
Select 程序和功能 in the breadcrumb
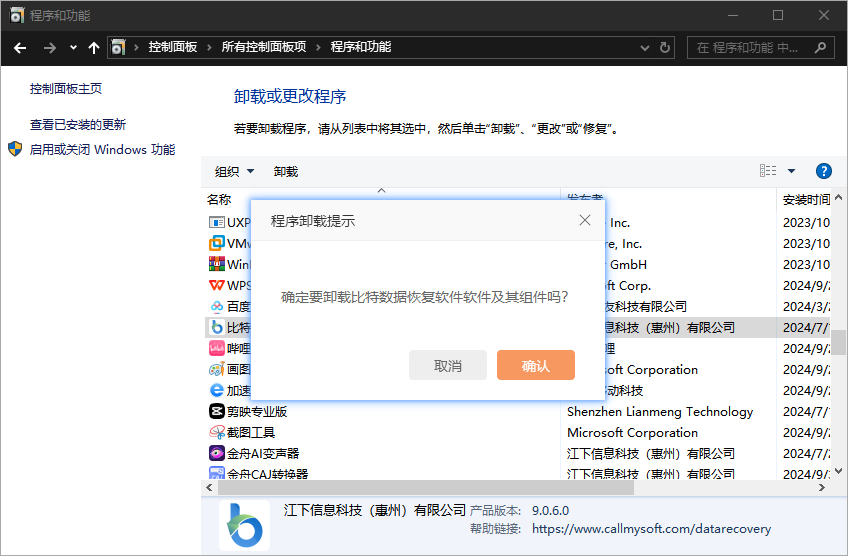(x=361, y=47)
